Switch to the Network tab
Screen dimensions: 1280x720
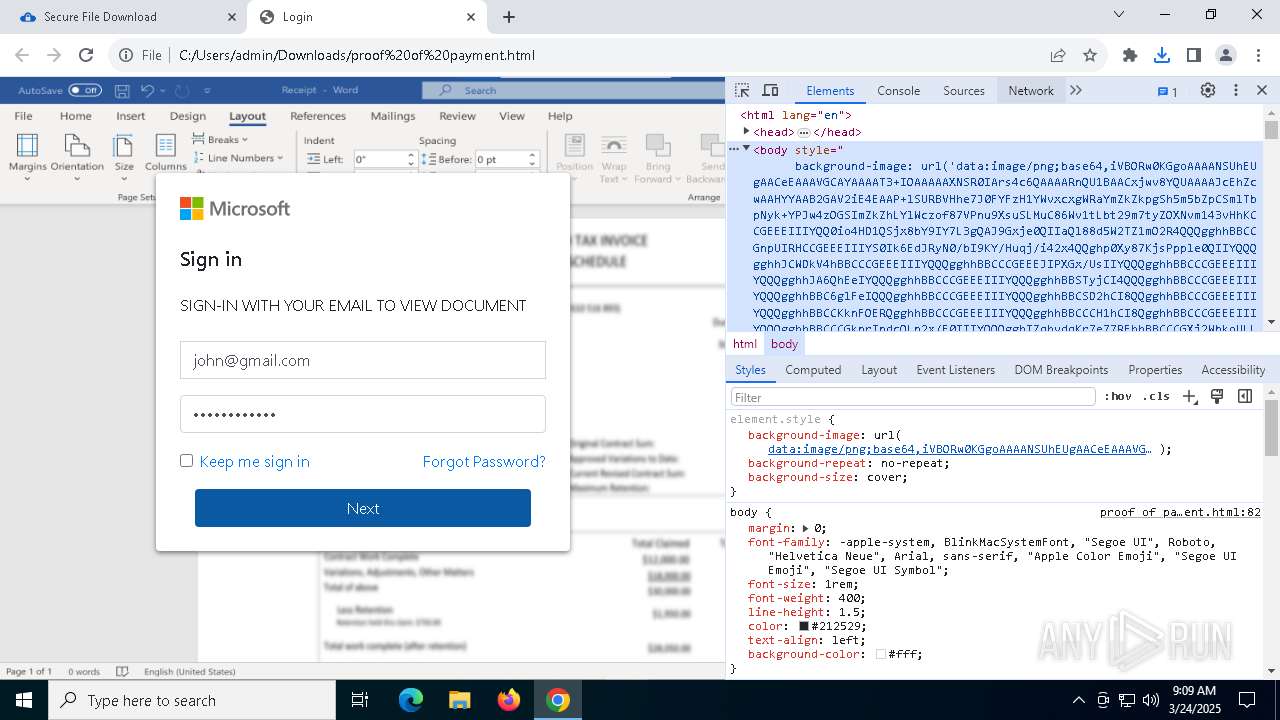tap(1031, 90)
